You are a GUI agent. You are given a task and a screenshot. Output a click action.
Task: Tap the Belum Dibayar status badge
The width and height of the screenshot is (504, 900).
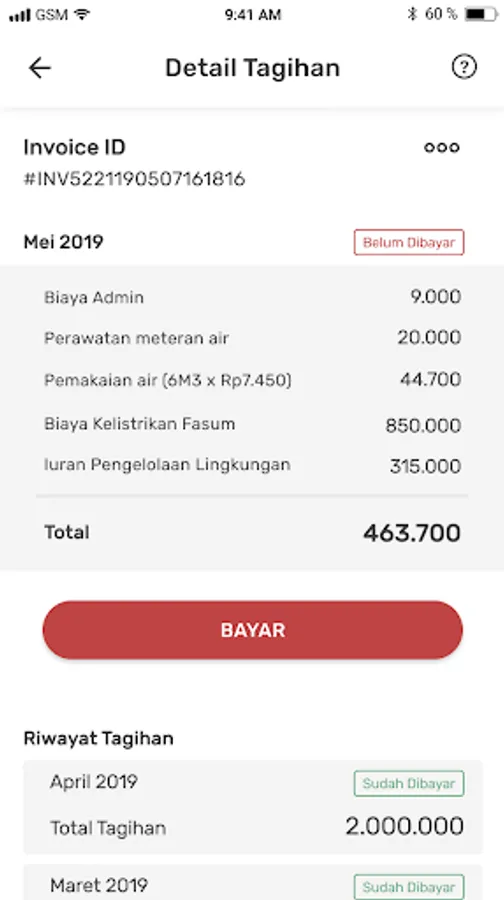tap(409, 242)
